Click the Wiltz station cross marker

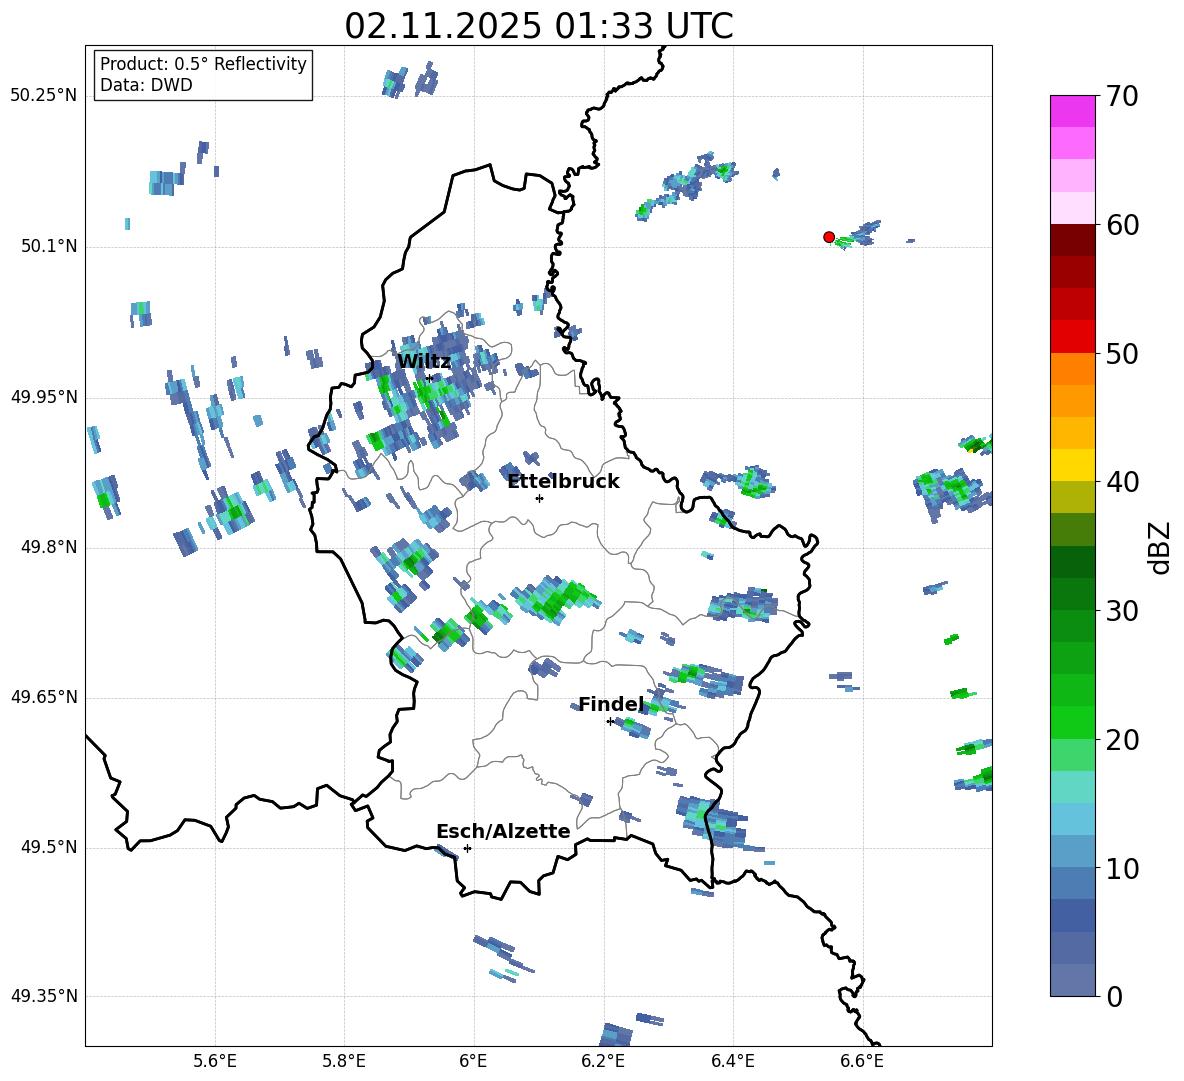point(430,378)
